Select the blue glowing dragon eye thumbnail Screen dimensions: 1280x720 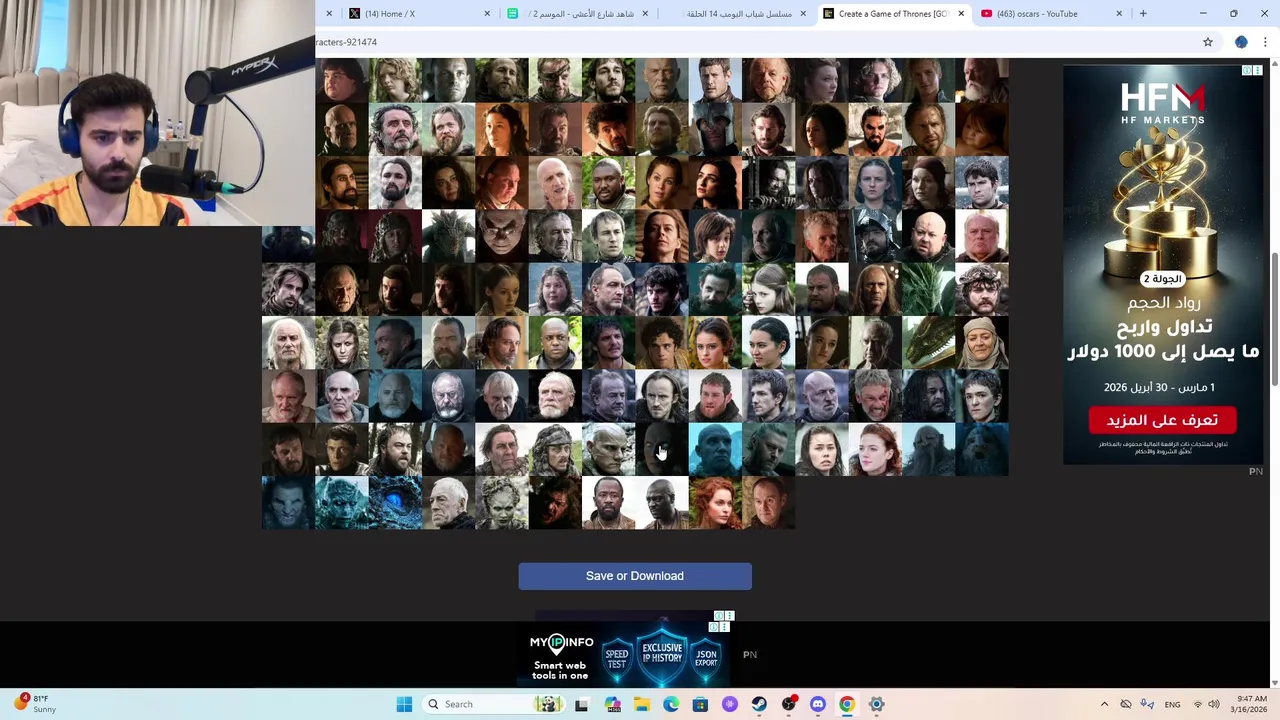point(395,502)
